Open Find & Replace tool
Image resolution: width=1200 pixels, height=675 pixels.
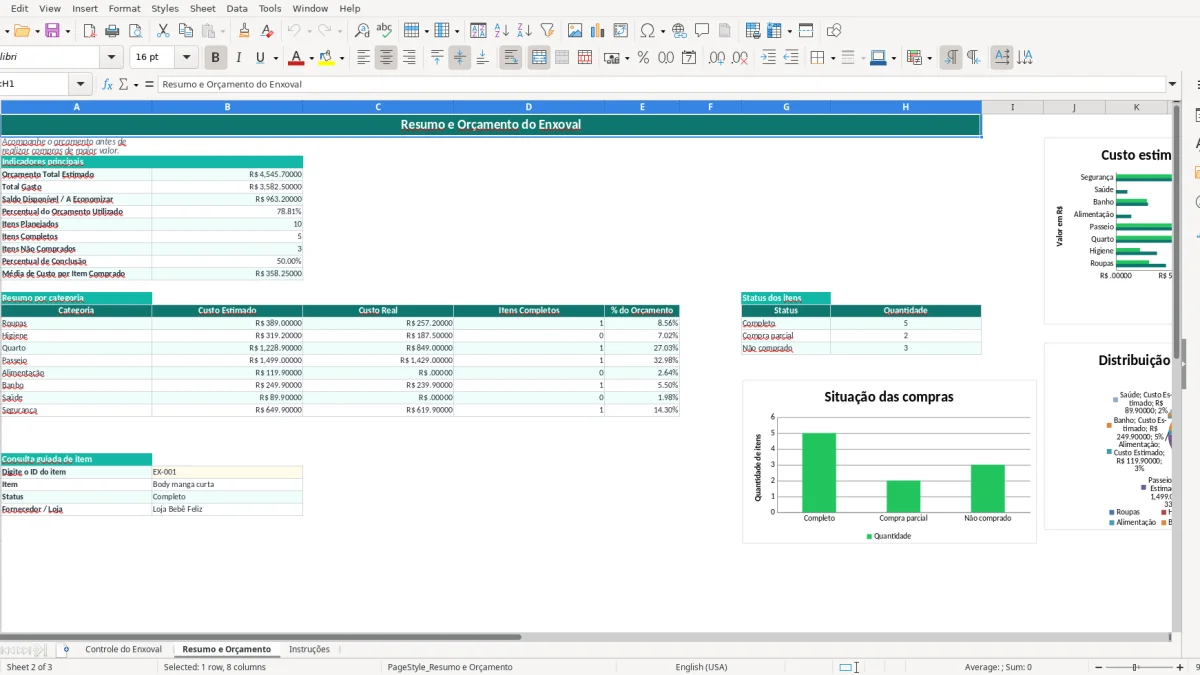click(x=362, y=31)
